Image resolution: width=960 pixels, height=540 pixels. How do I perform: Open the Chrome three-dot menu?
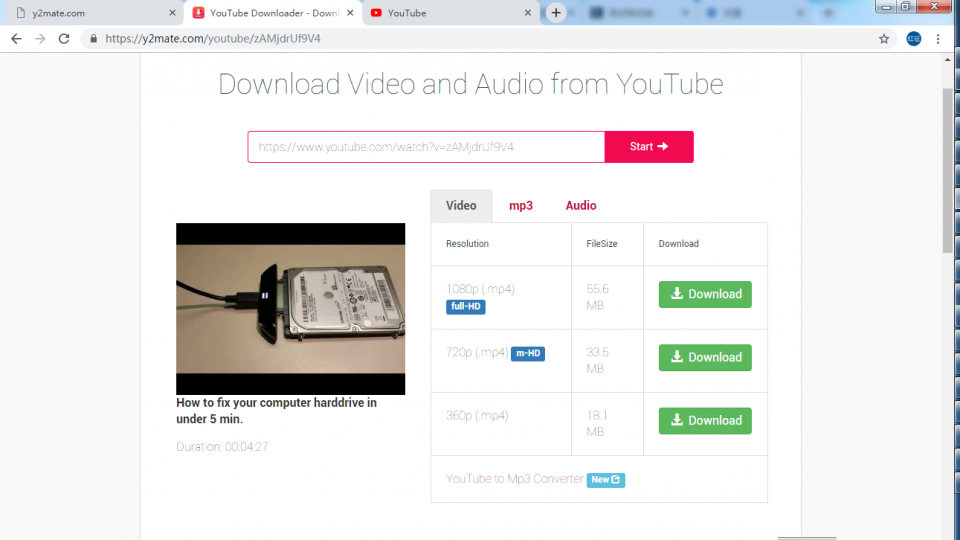[x=938, y=39]
